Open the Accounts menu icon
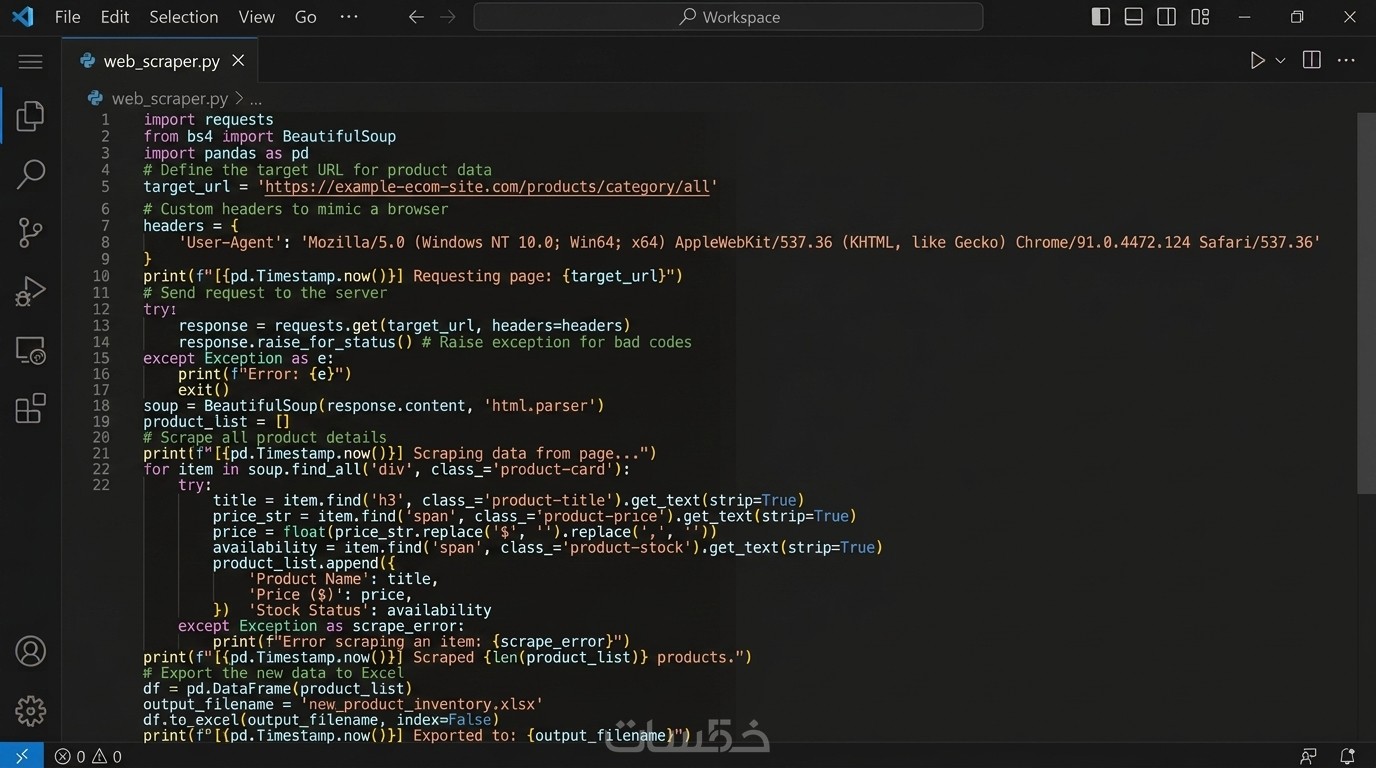This screenshot has height=768, width=1376. point(31,651)
